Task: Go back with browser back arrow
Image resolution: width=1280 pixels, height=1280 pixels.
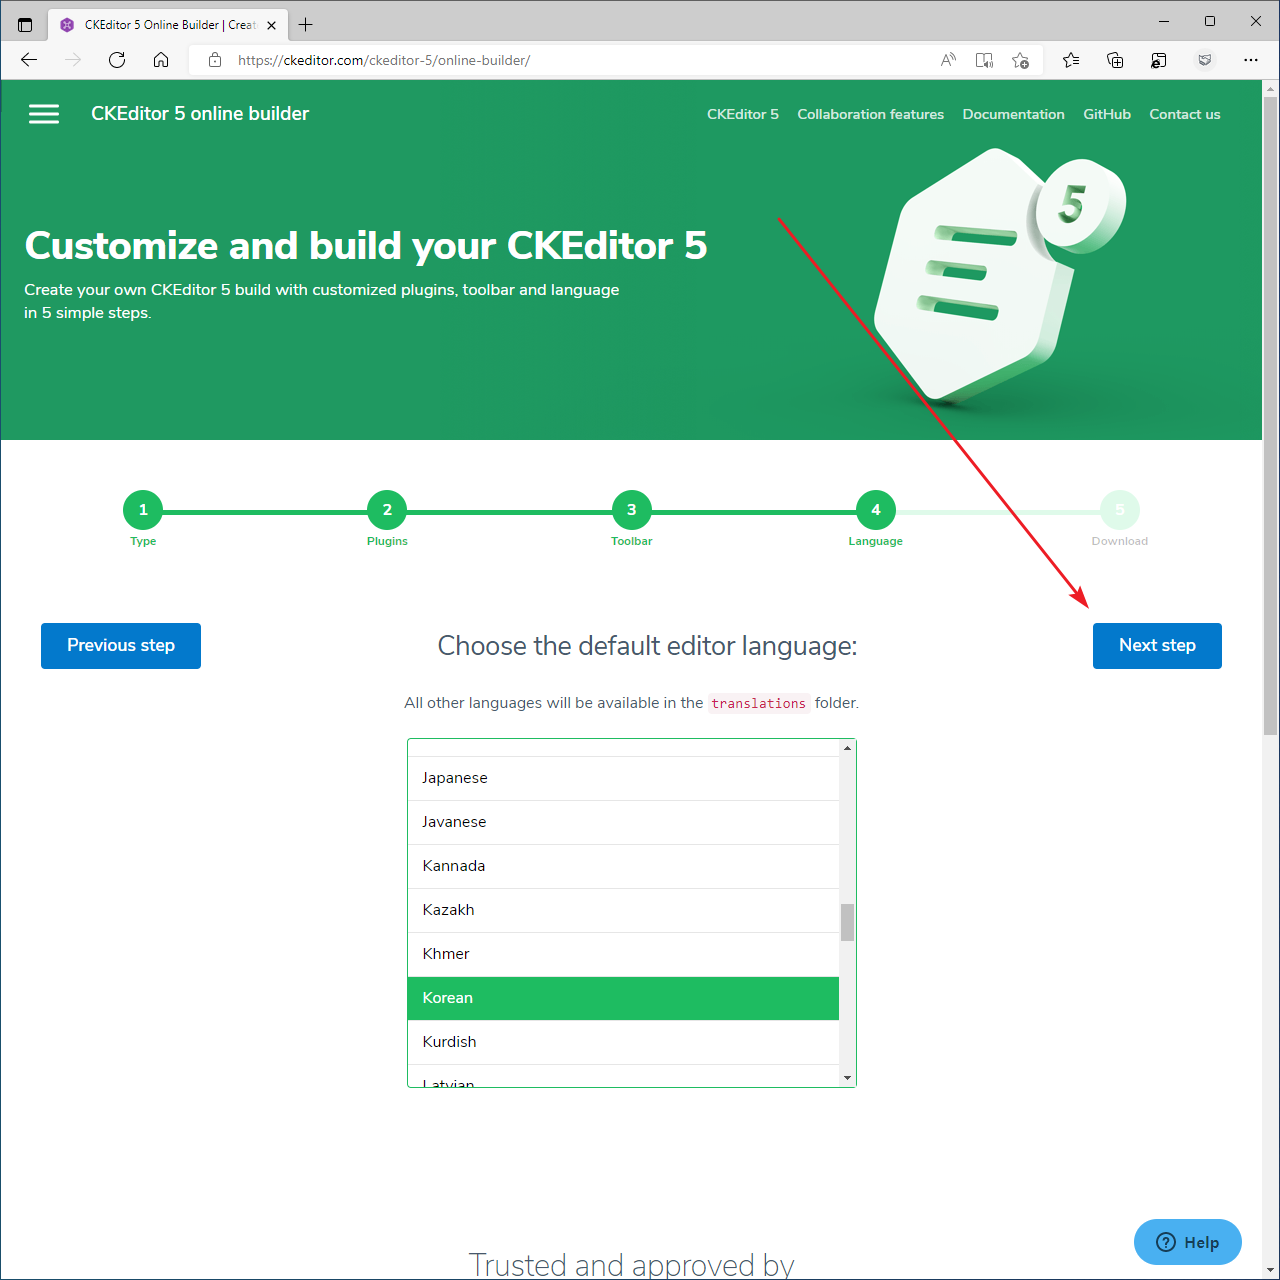Action: pos(29,60)
